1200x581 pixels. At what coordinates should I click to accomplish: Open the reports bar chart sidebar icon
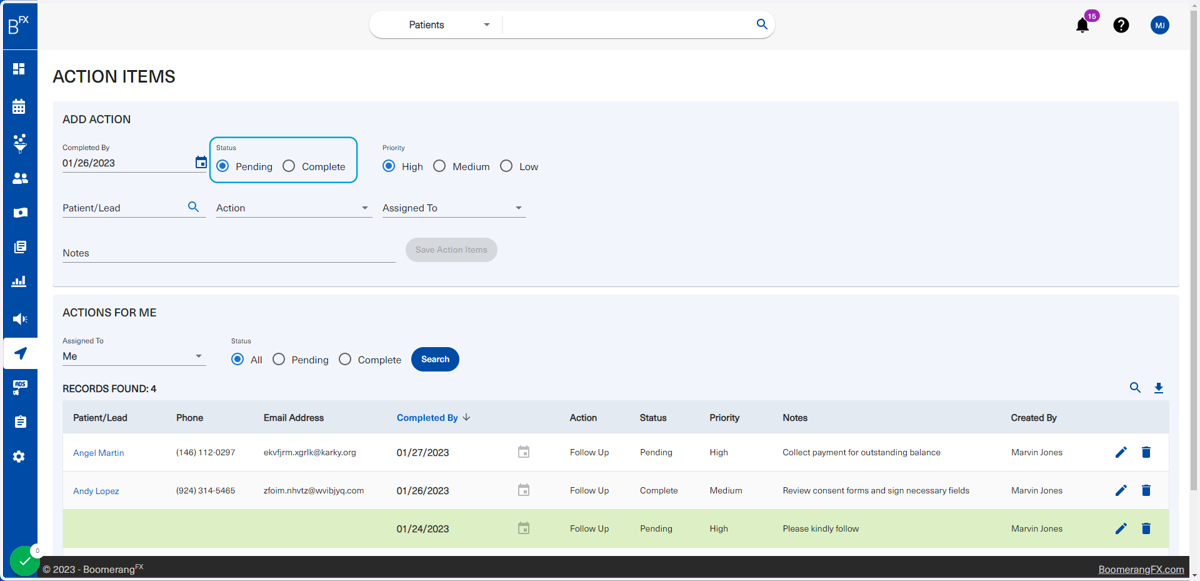(19, 282)
